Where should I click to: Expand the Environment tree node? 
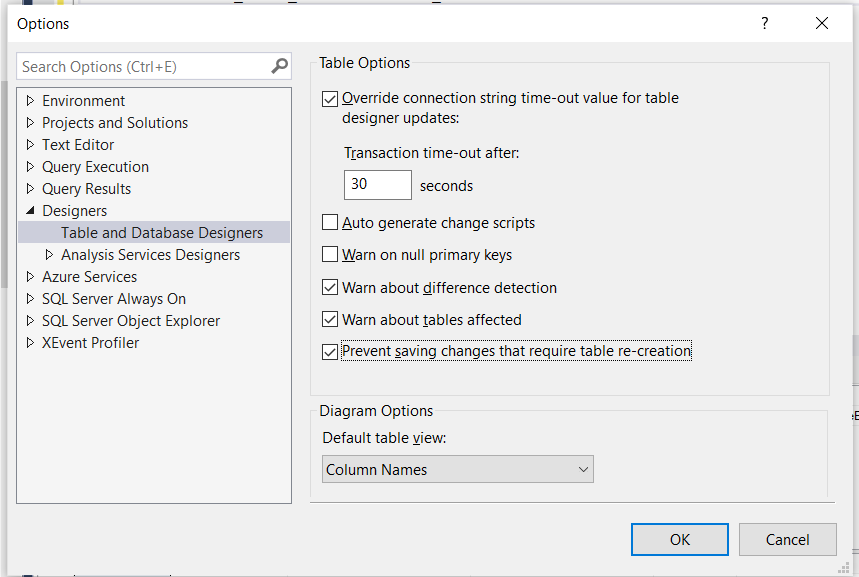click(29, 100)
